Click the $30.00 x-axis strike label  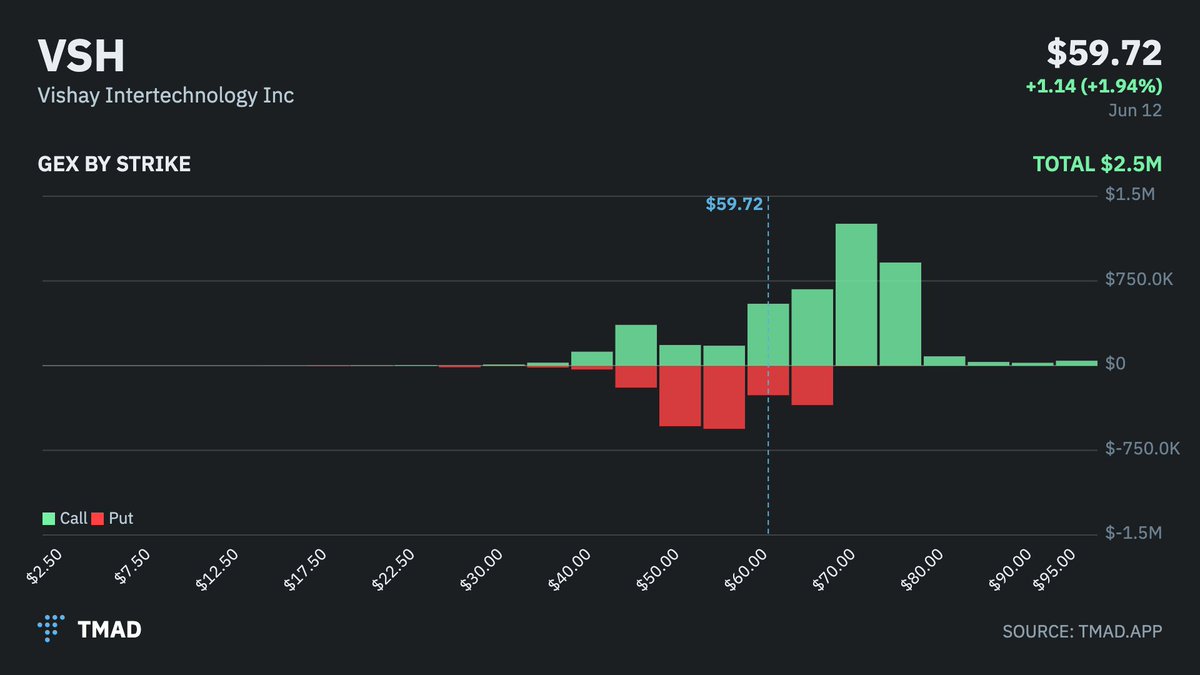(482, 569)
